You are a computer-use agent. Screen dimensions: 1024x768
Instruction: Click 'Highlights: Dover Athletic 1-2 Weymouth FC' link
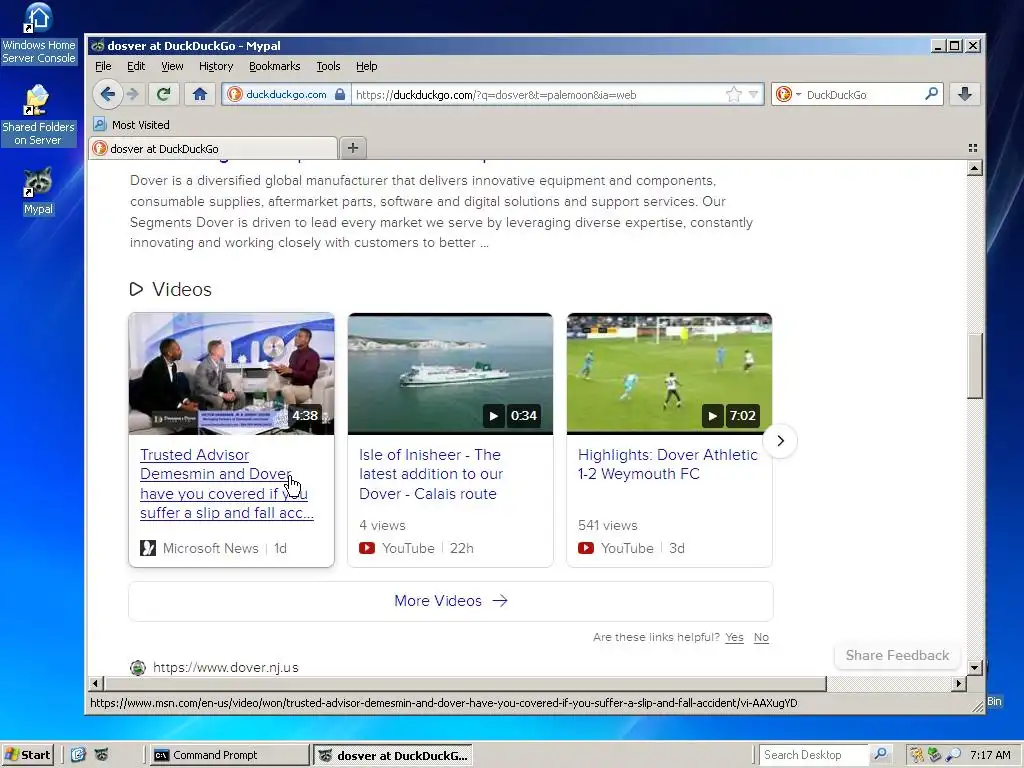(667, 464)
